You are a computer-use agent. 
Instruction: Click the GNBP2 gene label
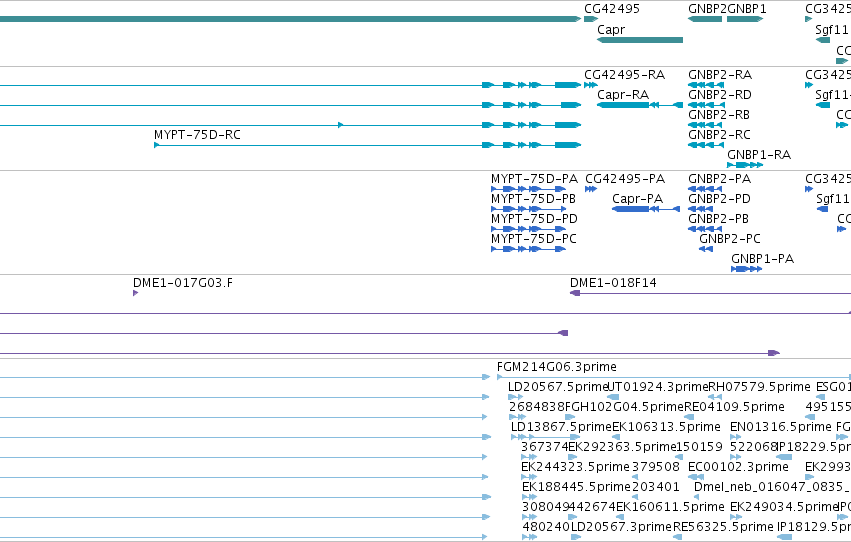coord(707,9)
